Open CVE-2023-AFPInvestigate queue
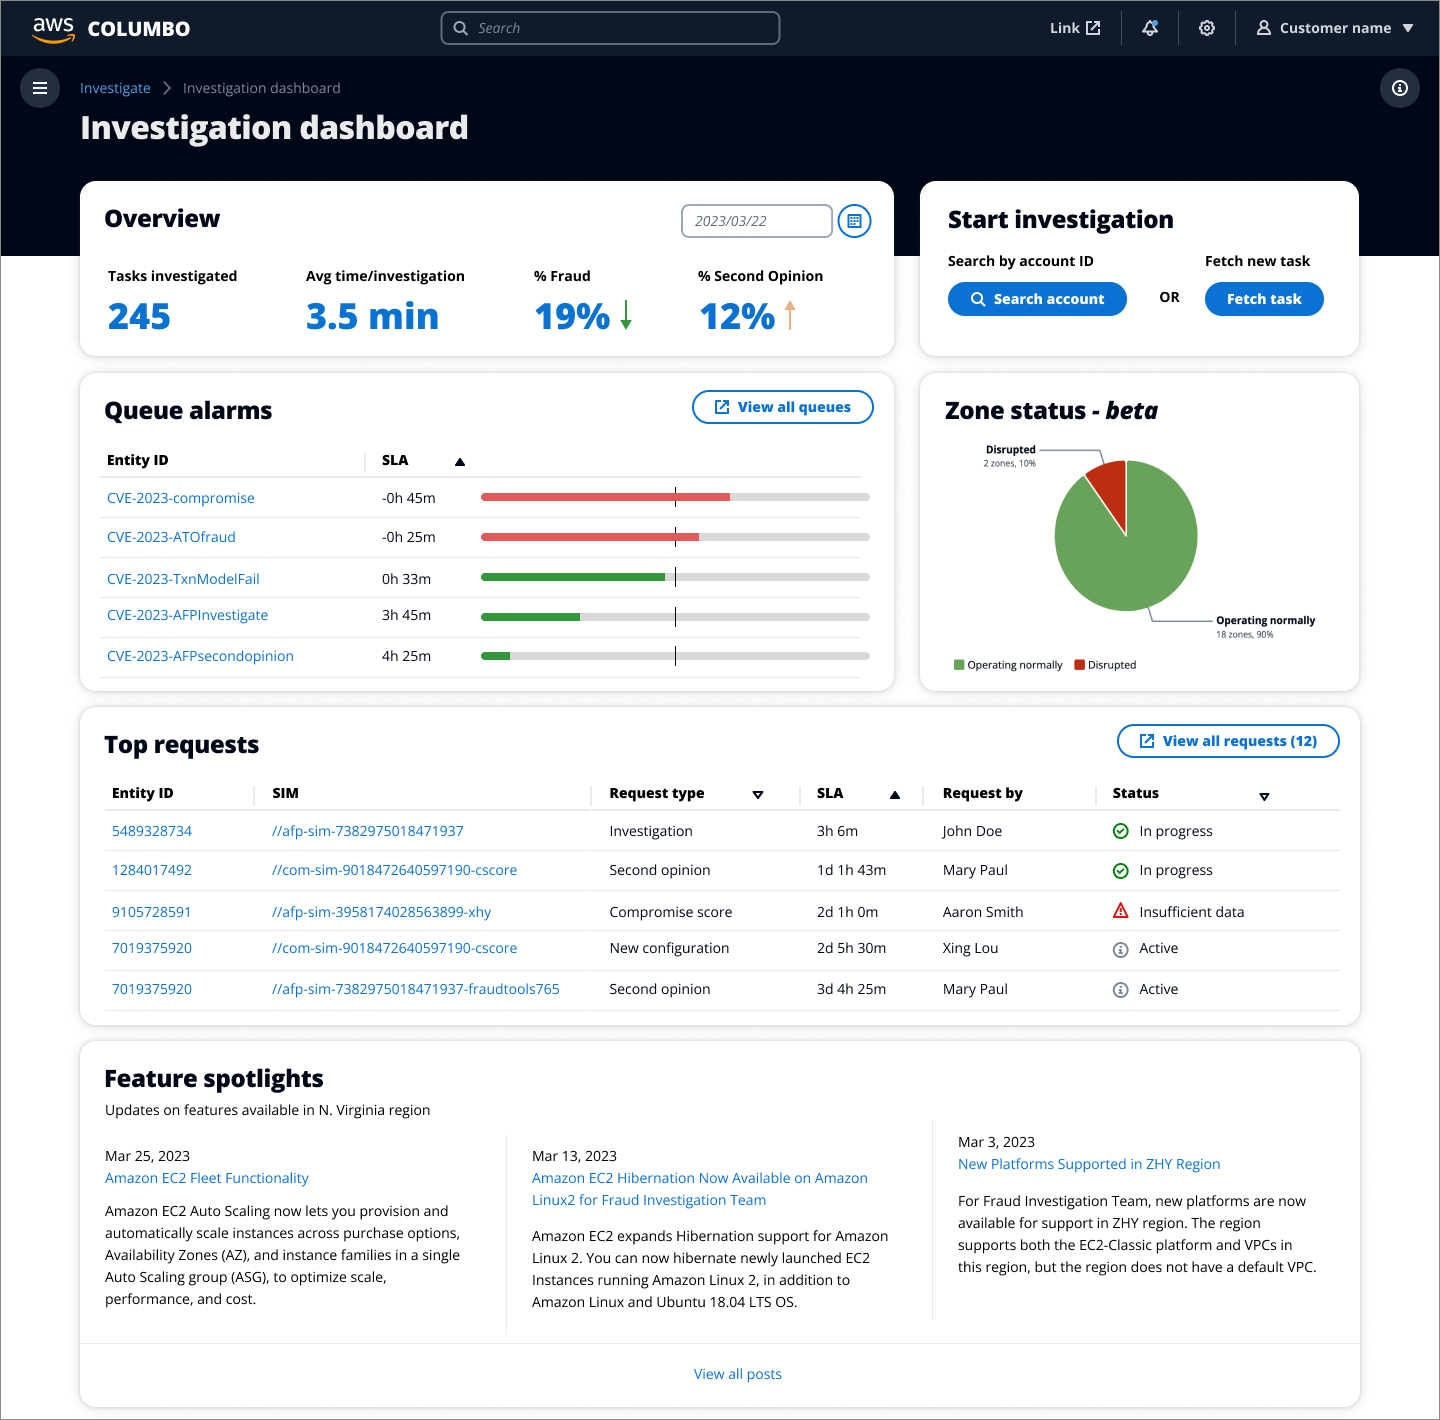The width and height of the screenshot is (1440, 1420). coord(187,615)
